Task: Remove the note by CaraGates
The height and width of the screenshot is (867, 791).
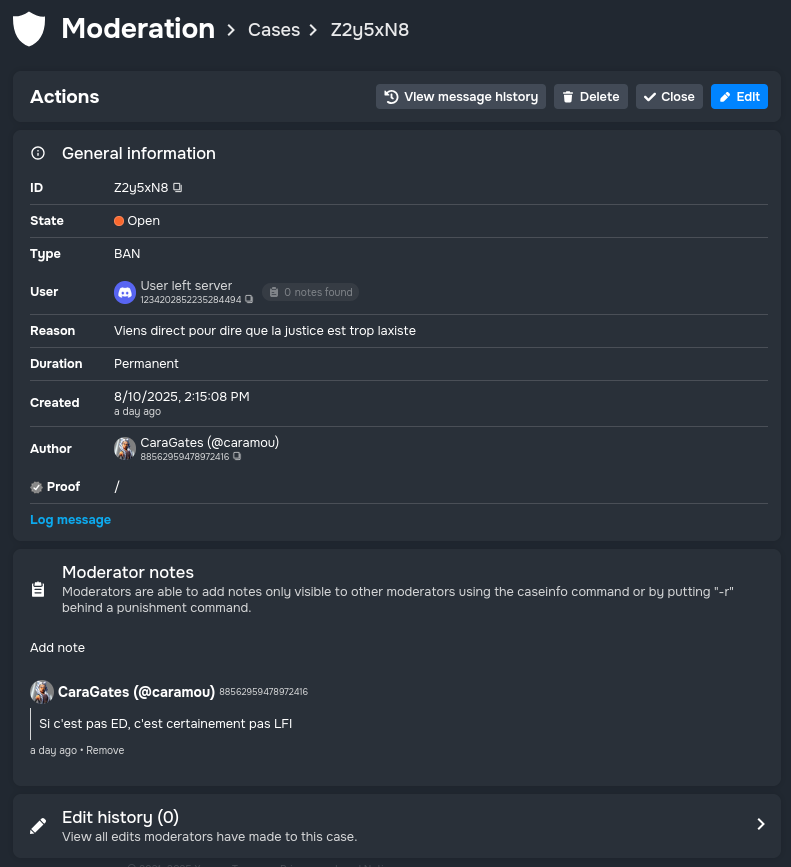Action: [x=105, y=750]
